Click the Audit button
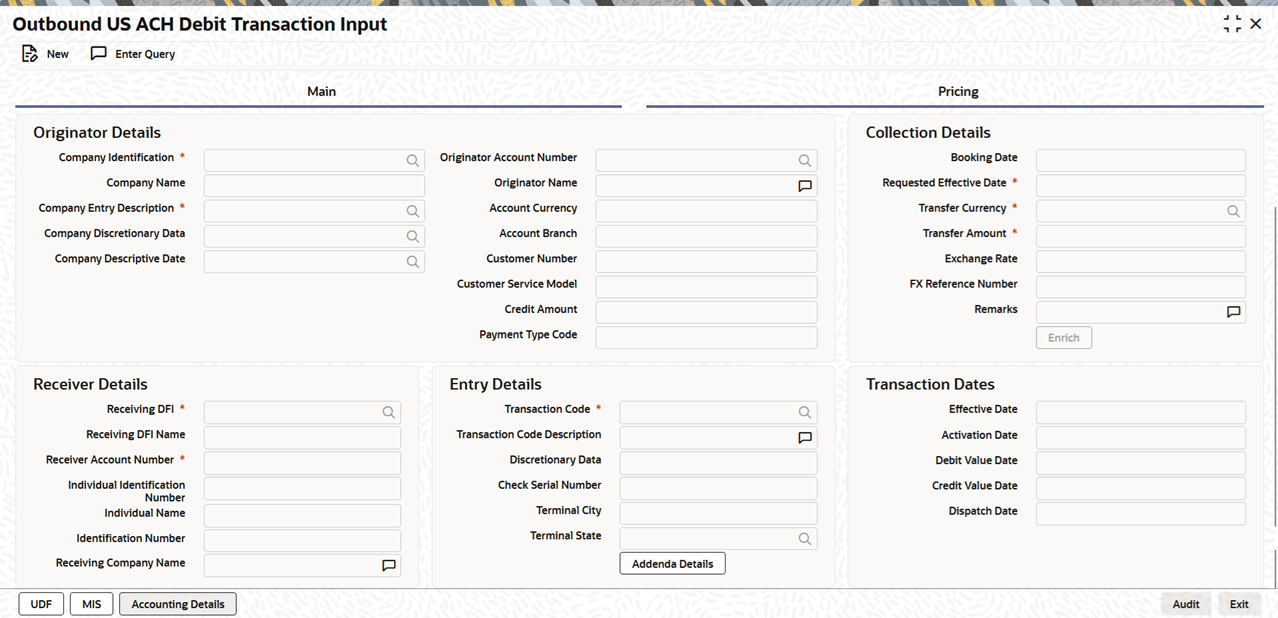 click(1186, 604)
